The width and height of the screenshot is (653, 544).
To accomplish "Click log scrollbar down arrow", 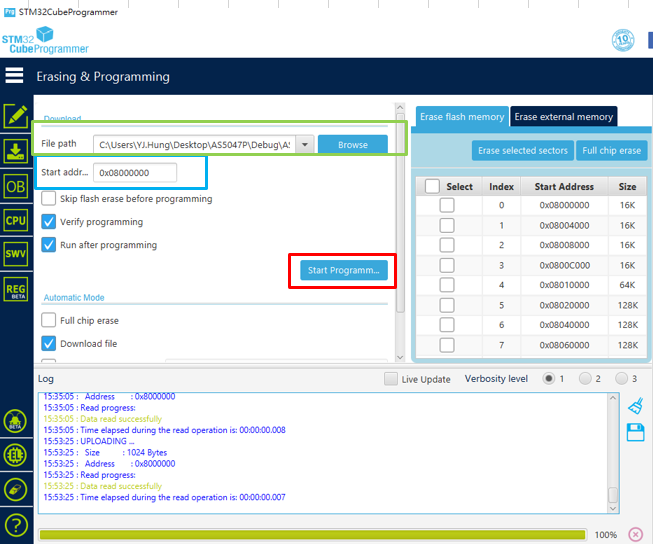I will (x=613, y=509).
